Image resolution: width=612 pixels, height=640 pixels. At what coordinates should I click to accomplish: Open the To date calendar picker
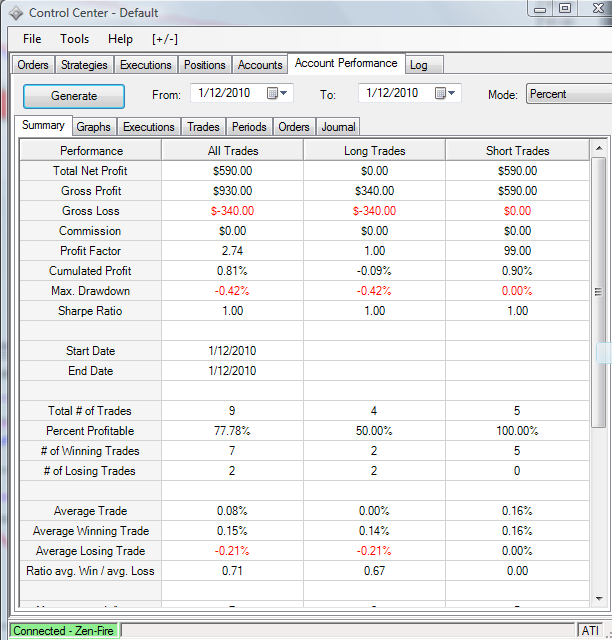pyautogui.click(x=445, y=93)
